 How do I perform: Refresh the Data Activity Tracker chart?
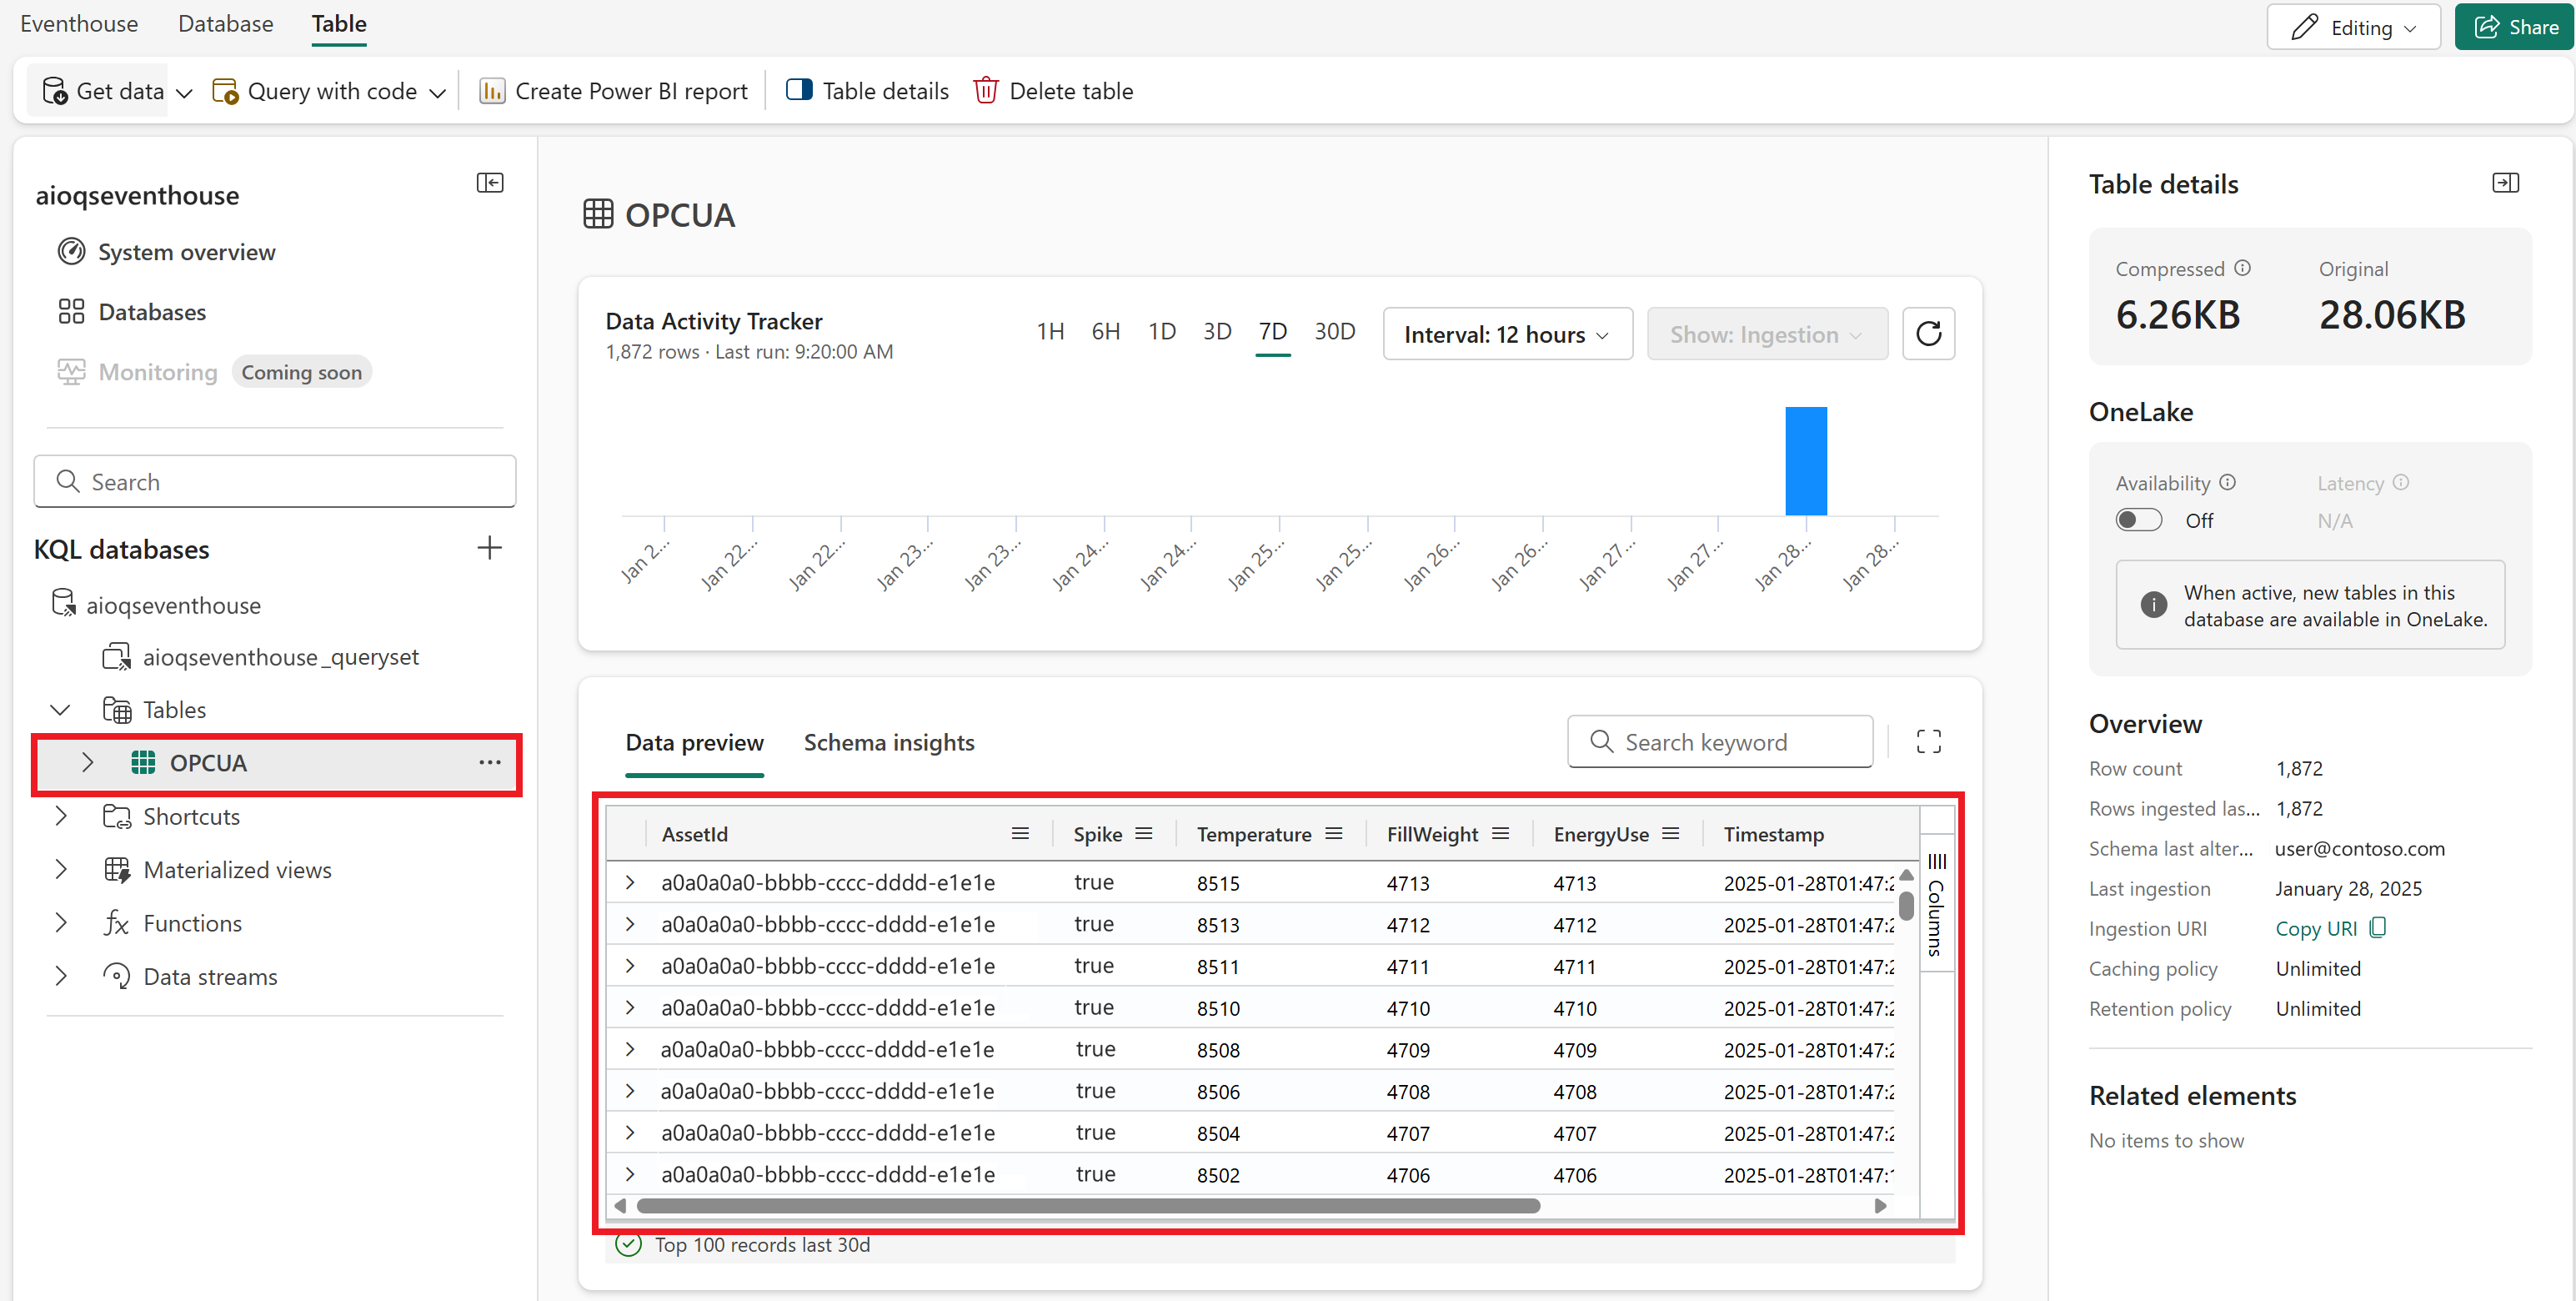pyautogui.click(x=1928, y=333)
